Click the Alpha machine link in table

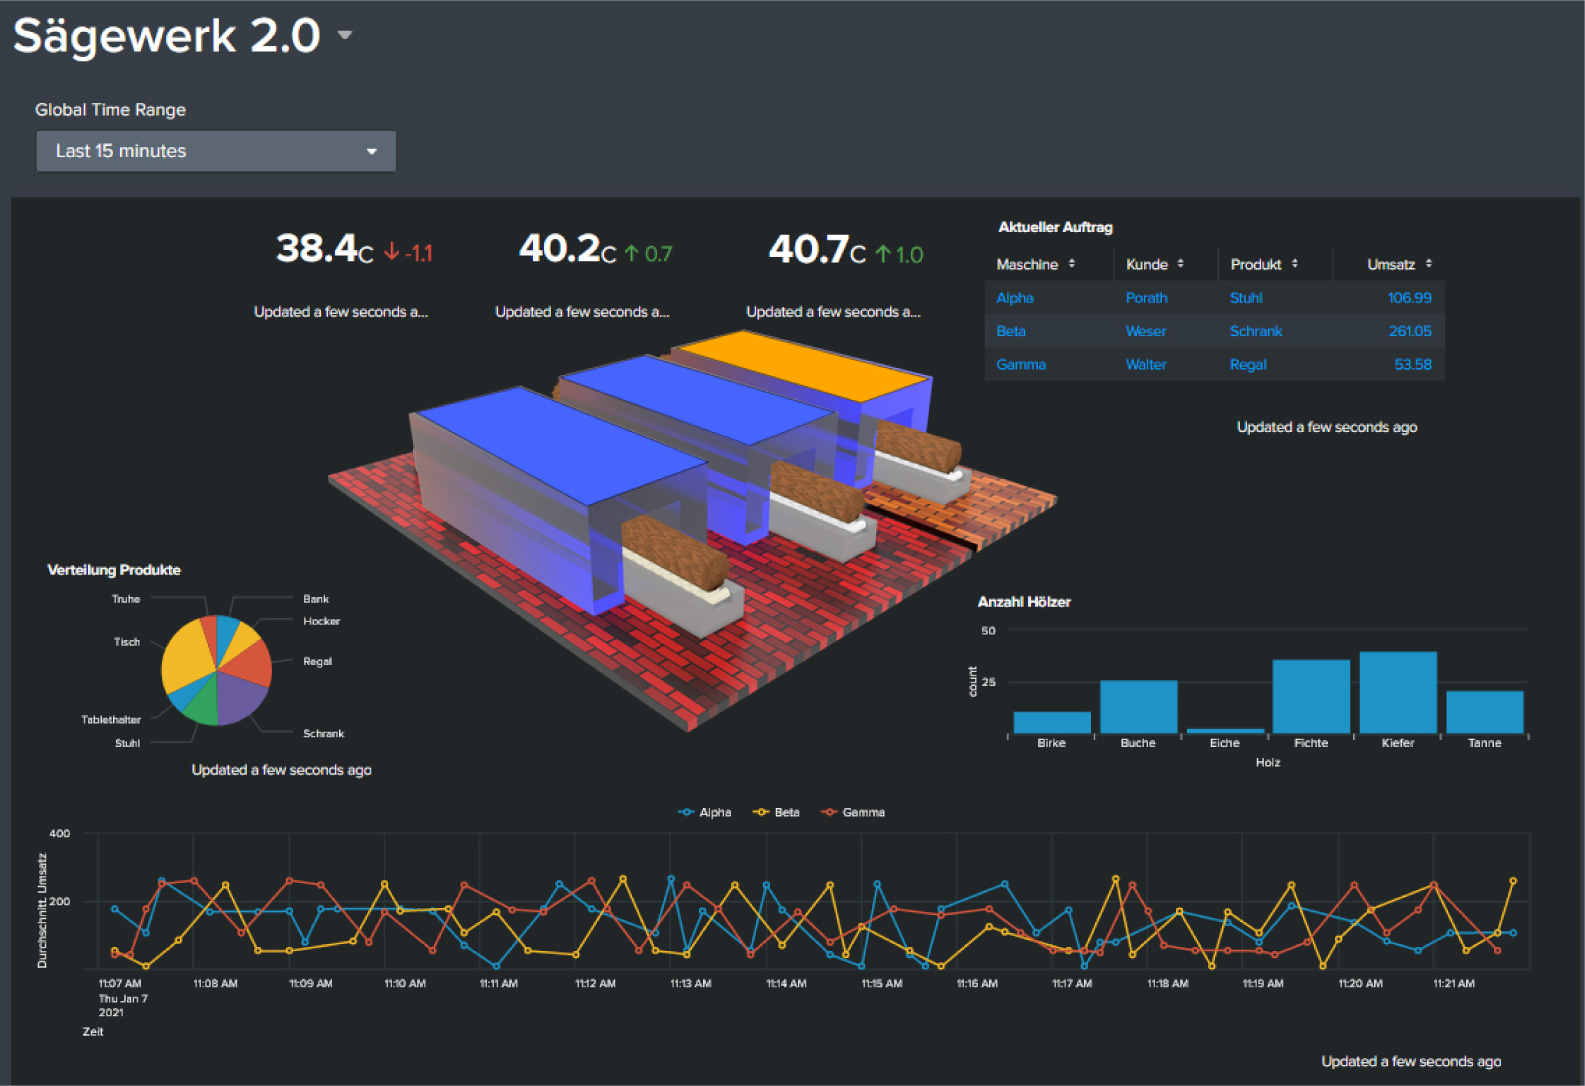pos(1014,298)
